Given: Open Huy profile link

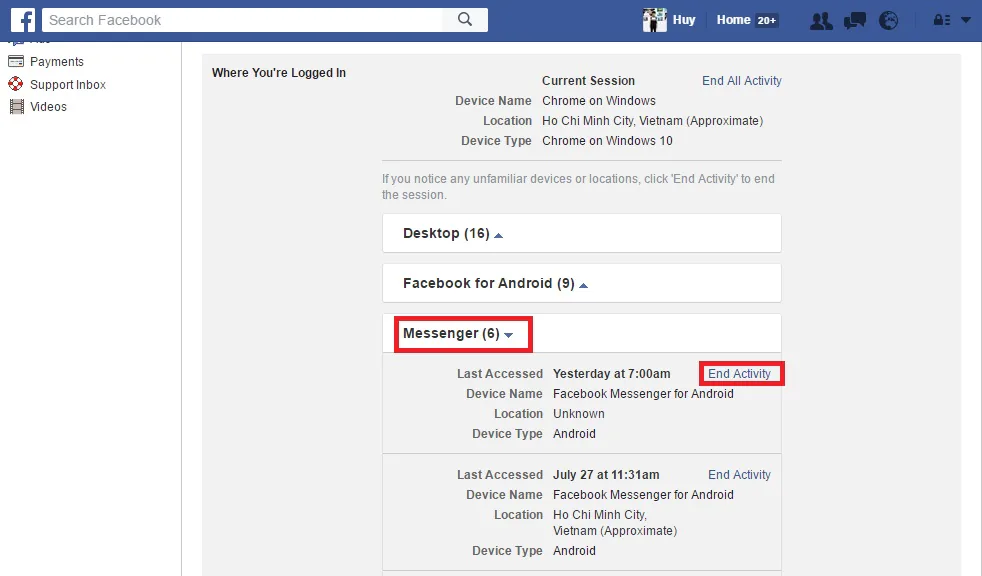Looking at the screenshot, I should click(684, 20).
